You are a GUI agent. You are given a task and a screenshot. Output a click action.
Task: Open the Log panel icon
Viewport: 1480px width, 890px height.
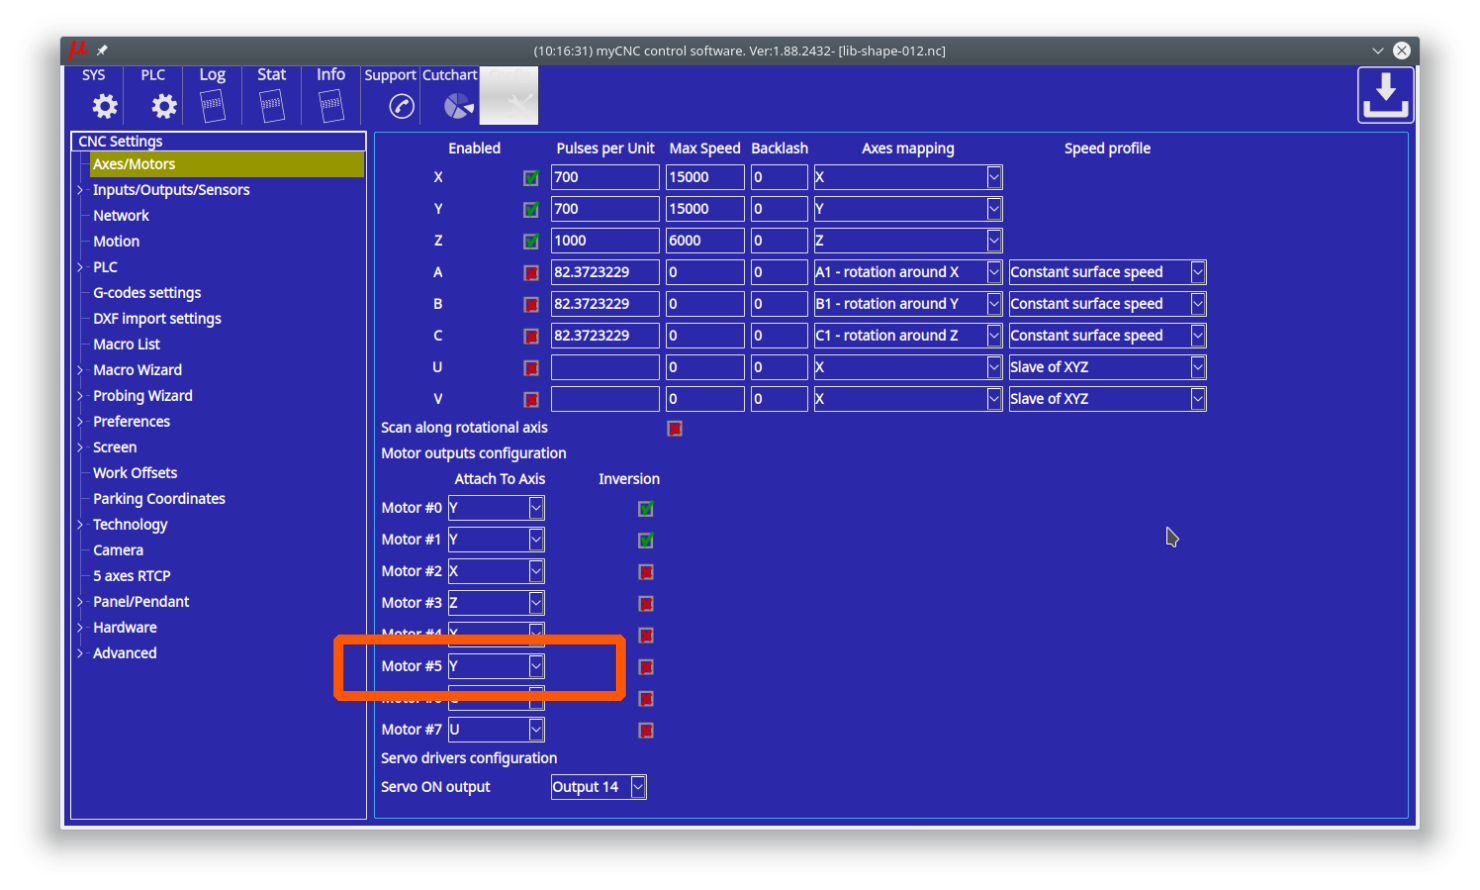pos(212,105)
